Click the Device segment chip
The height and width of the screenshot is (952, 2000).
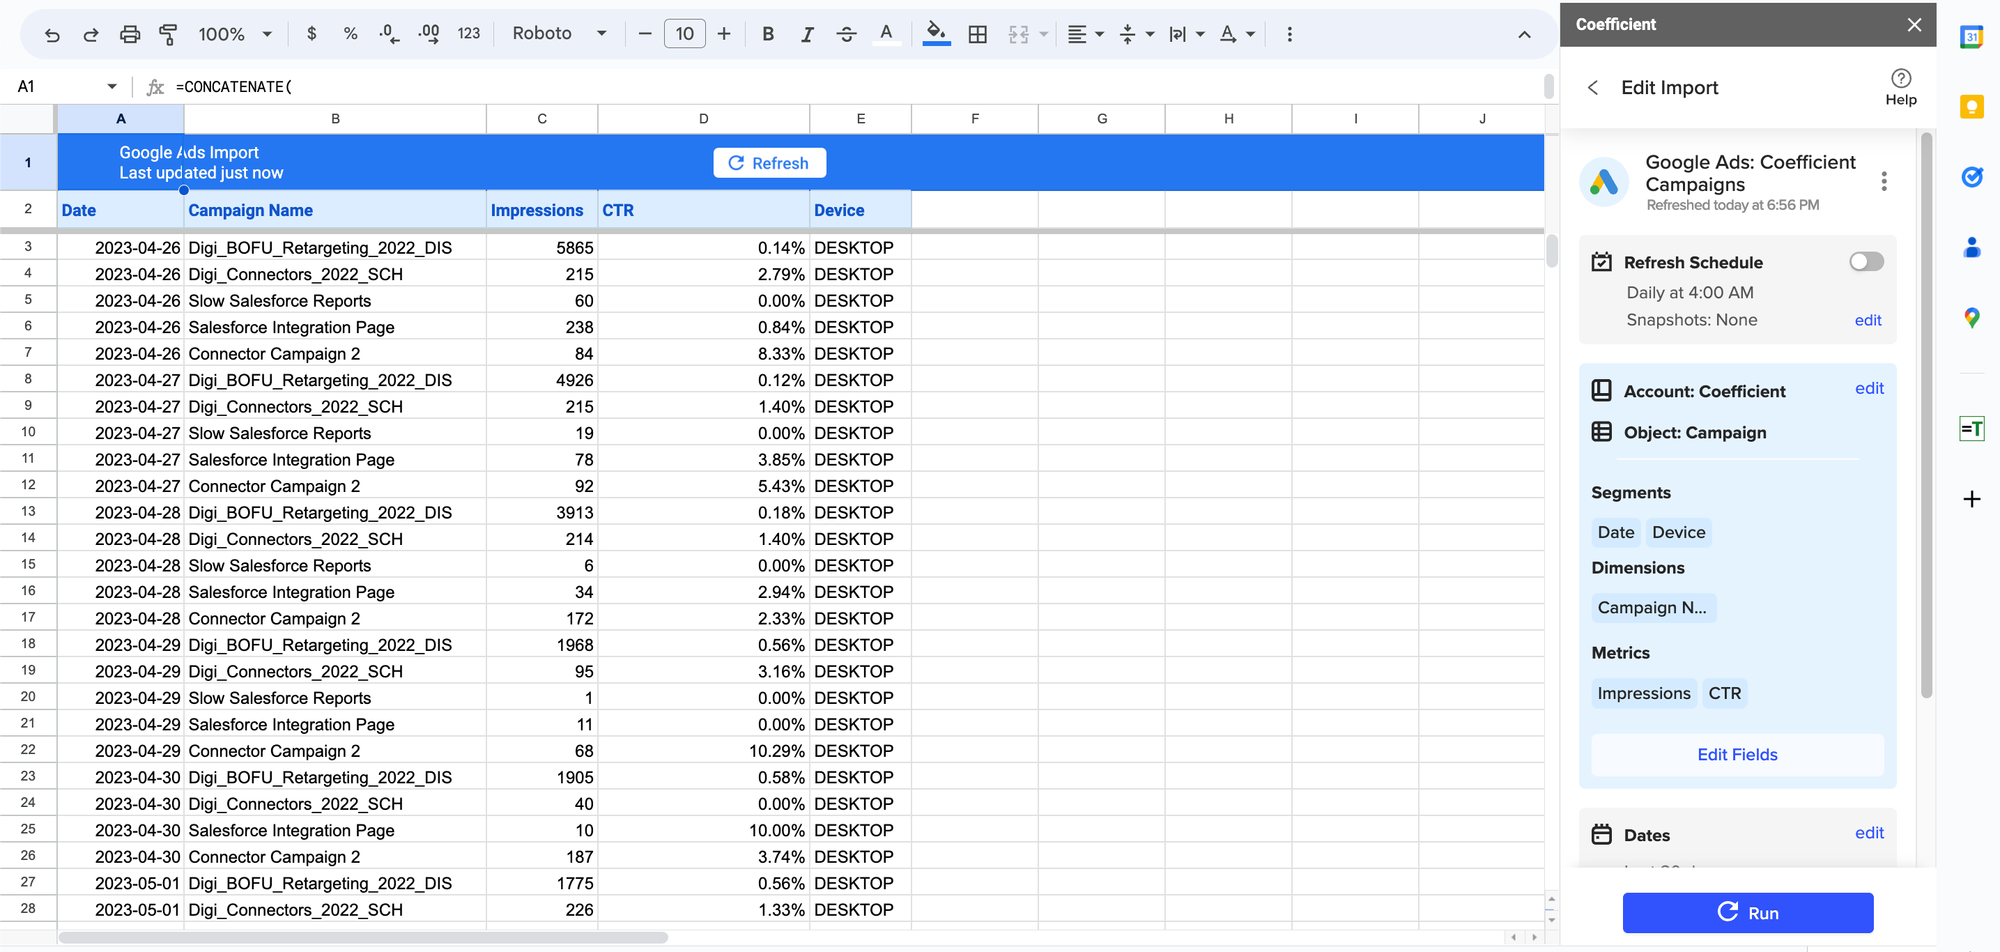point(1678,533)
